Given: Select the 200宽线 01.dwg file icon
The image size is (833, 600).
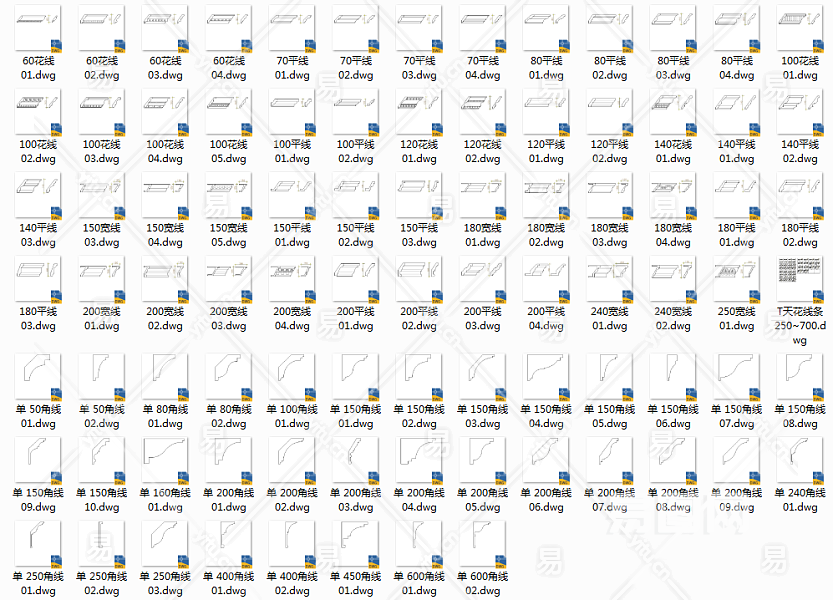Looking at the screenshot, I should pos(102,279).
